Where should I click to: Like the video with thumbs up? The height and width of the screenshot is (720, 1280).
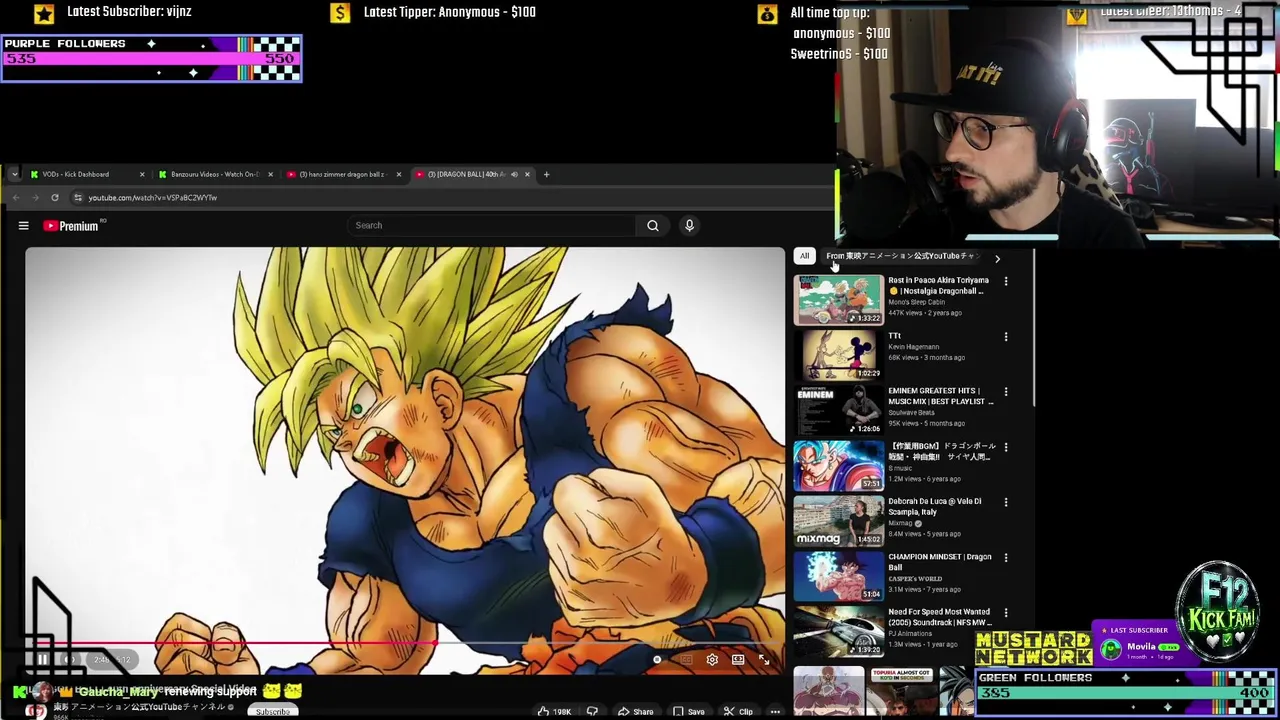coord(554,712)
